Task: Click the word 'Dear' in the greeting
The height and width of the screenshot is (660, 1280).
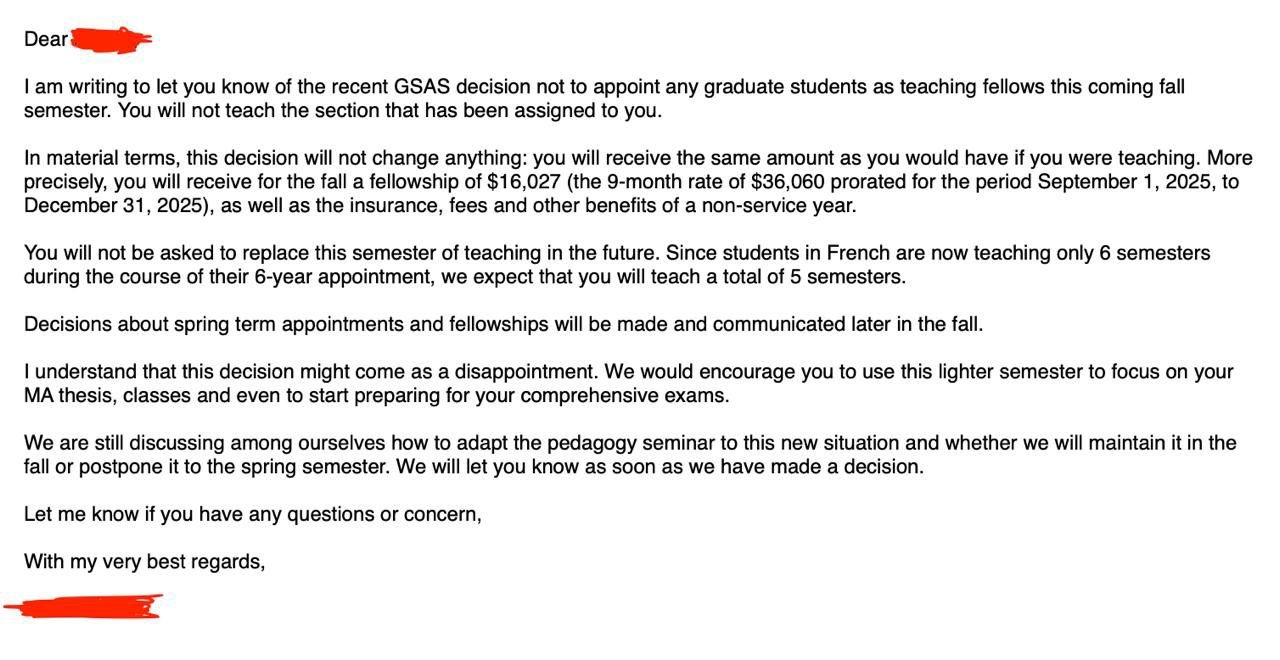Action: pyautogui.click(x=45, y=40)
